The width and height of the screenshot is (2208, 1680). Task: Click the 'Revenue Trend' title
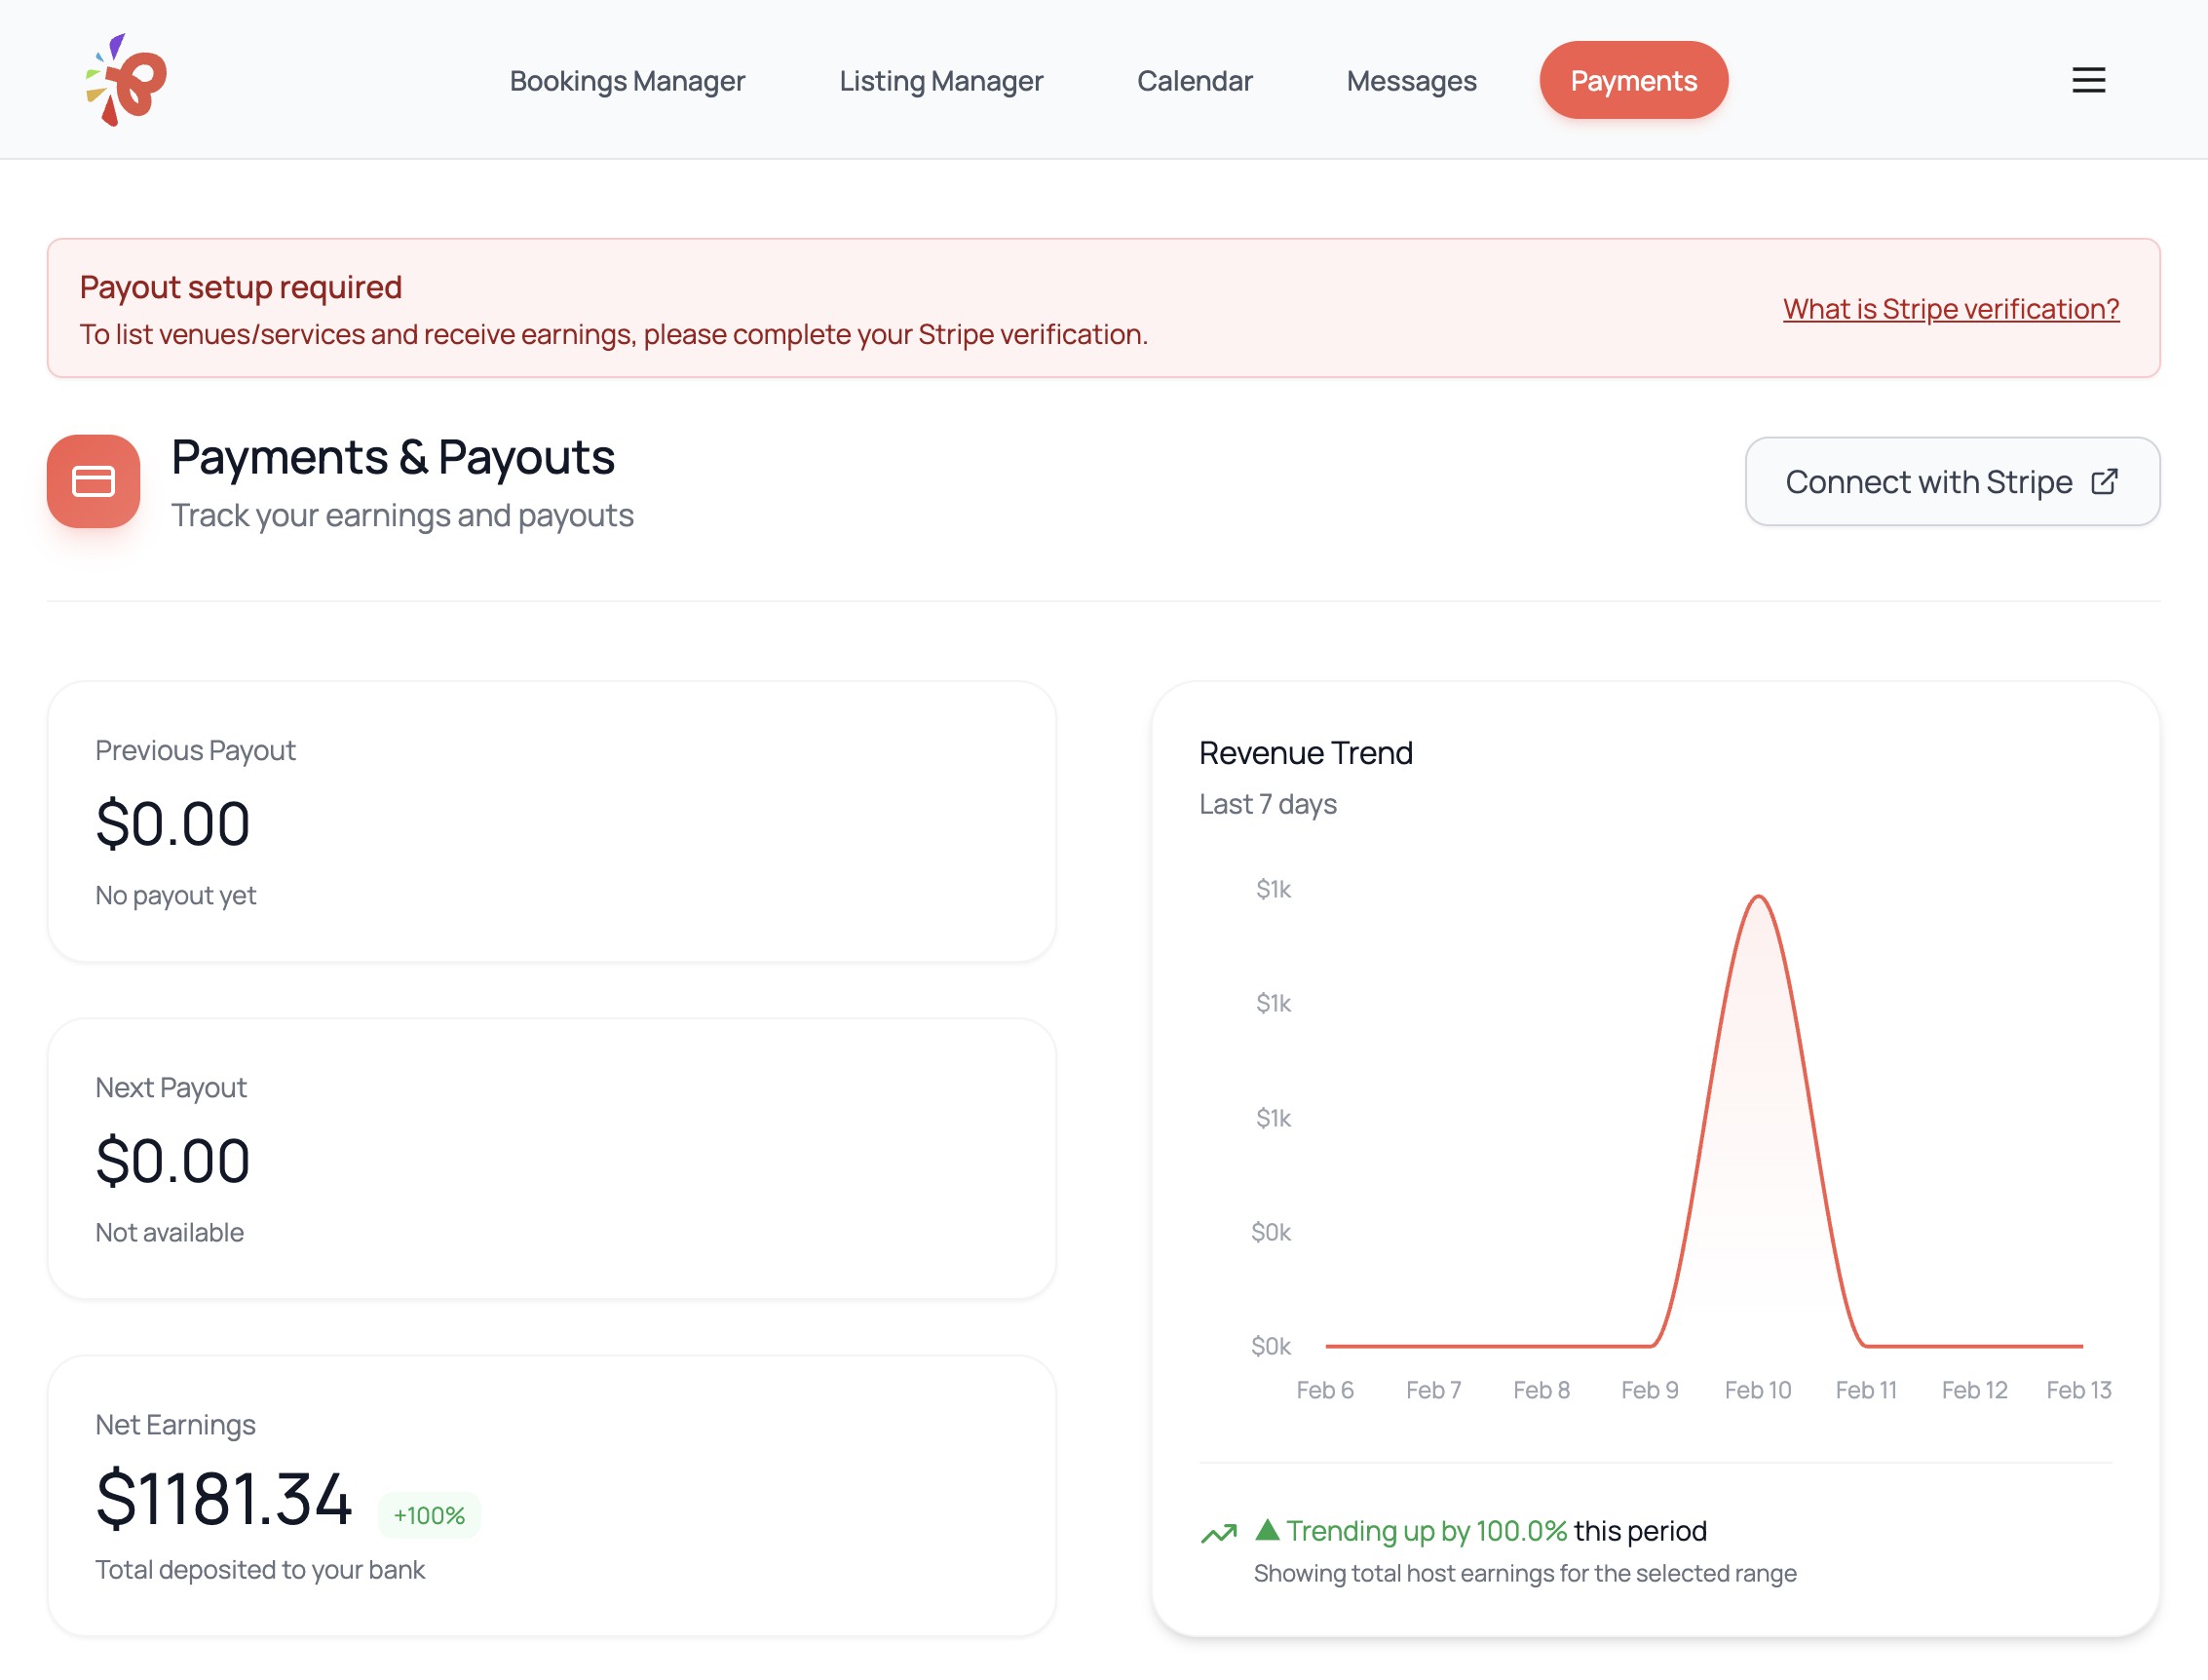click(x=1306, y=752)
